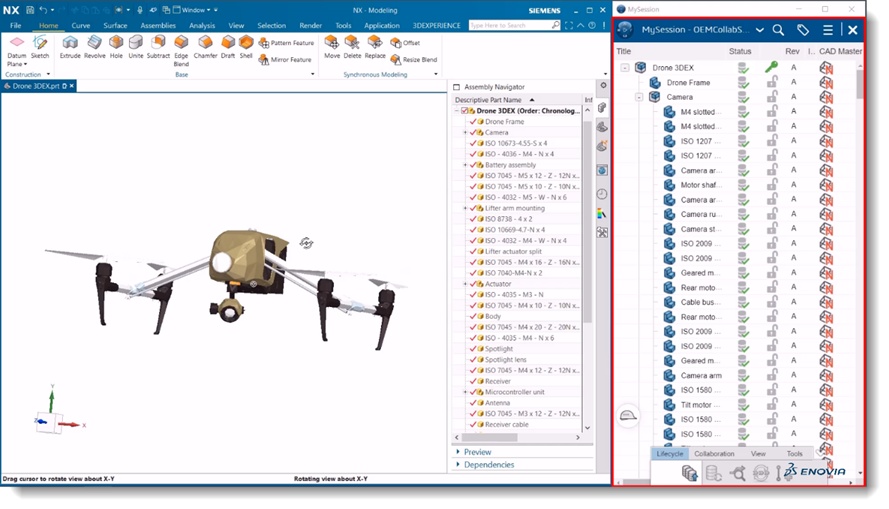Switch to the Assemblies ribbon tab
Screen dimensions: 889x509
click(158, 26)
